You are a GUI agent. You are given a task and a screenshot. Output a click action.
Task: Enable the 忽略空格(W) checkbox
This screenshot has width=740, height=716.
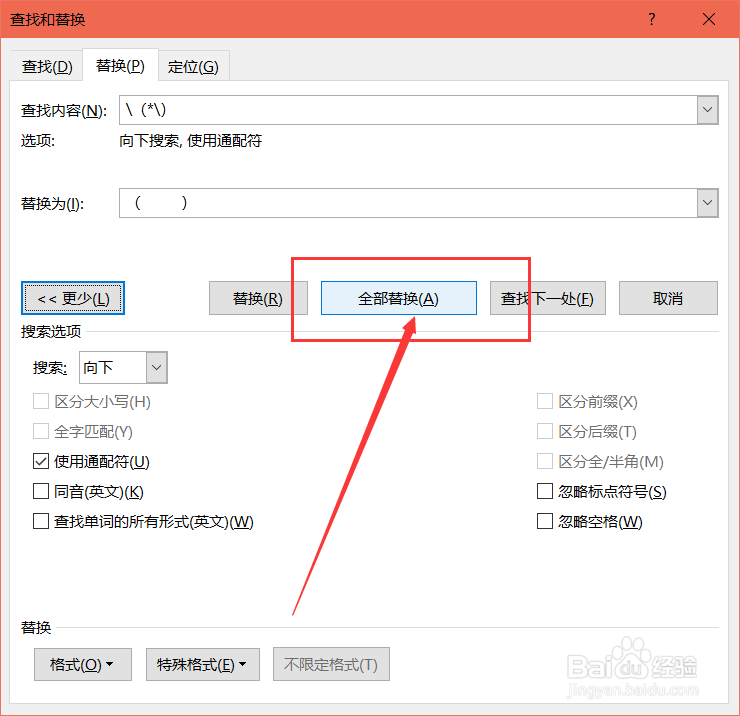[x=545, y=522]
